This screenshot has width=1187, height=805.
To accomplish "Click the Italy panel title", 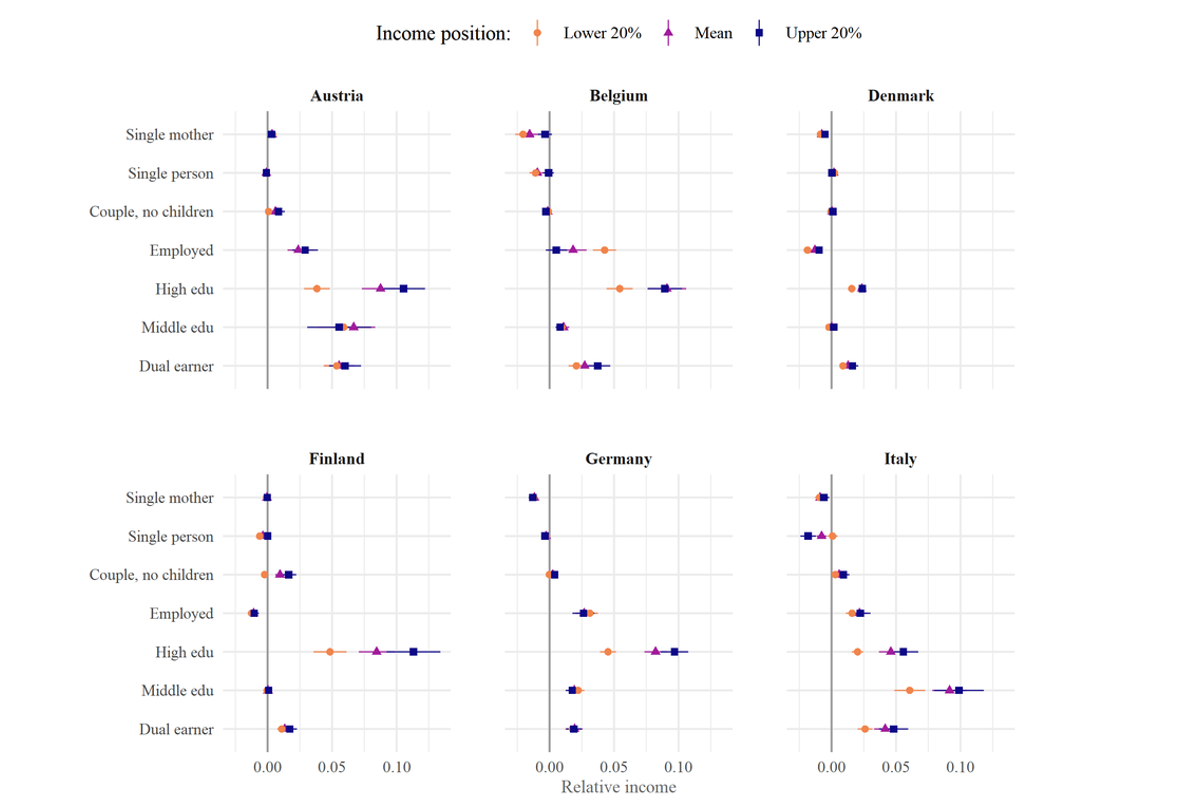I will (901, 459).
